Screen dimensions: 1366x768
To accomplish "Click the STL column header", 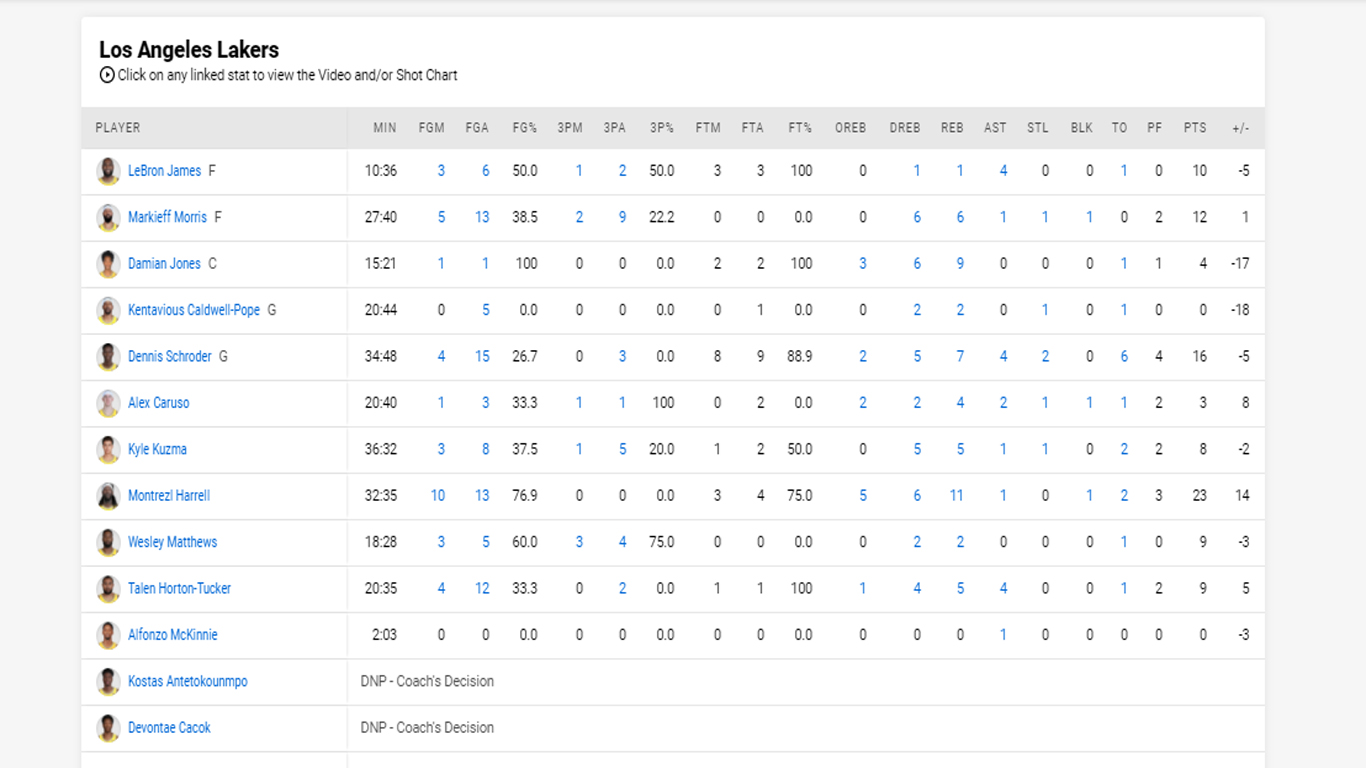I will 1038,128.
